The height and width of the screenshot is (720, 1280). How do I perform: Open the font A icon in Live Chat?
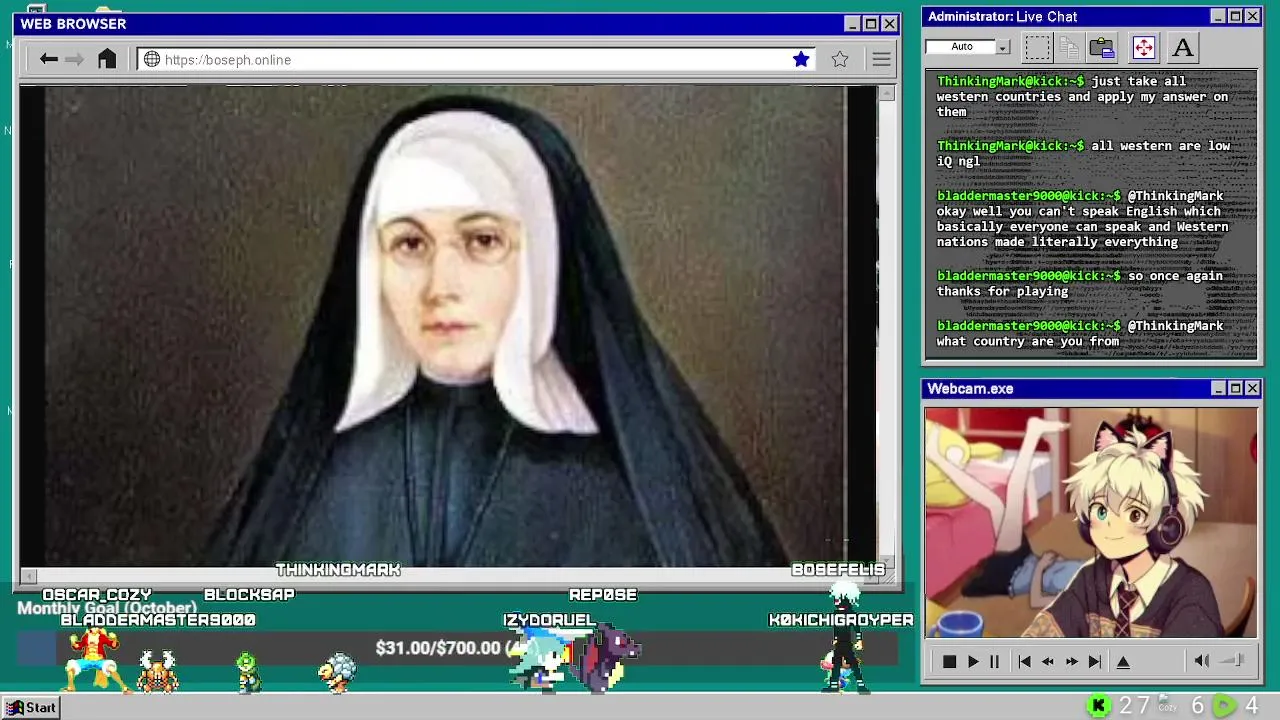tap(1183, 47)
